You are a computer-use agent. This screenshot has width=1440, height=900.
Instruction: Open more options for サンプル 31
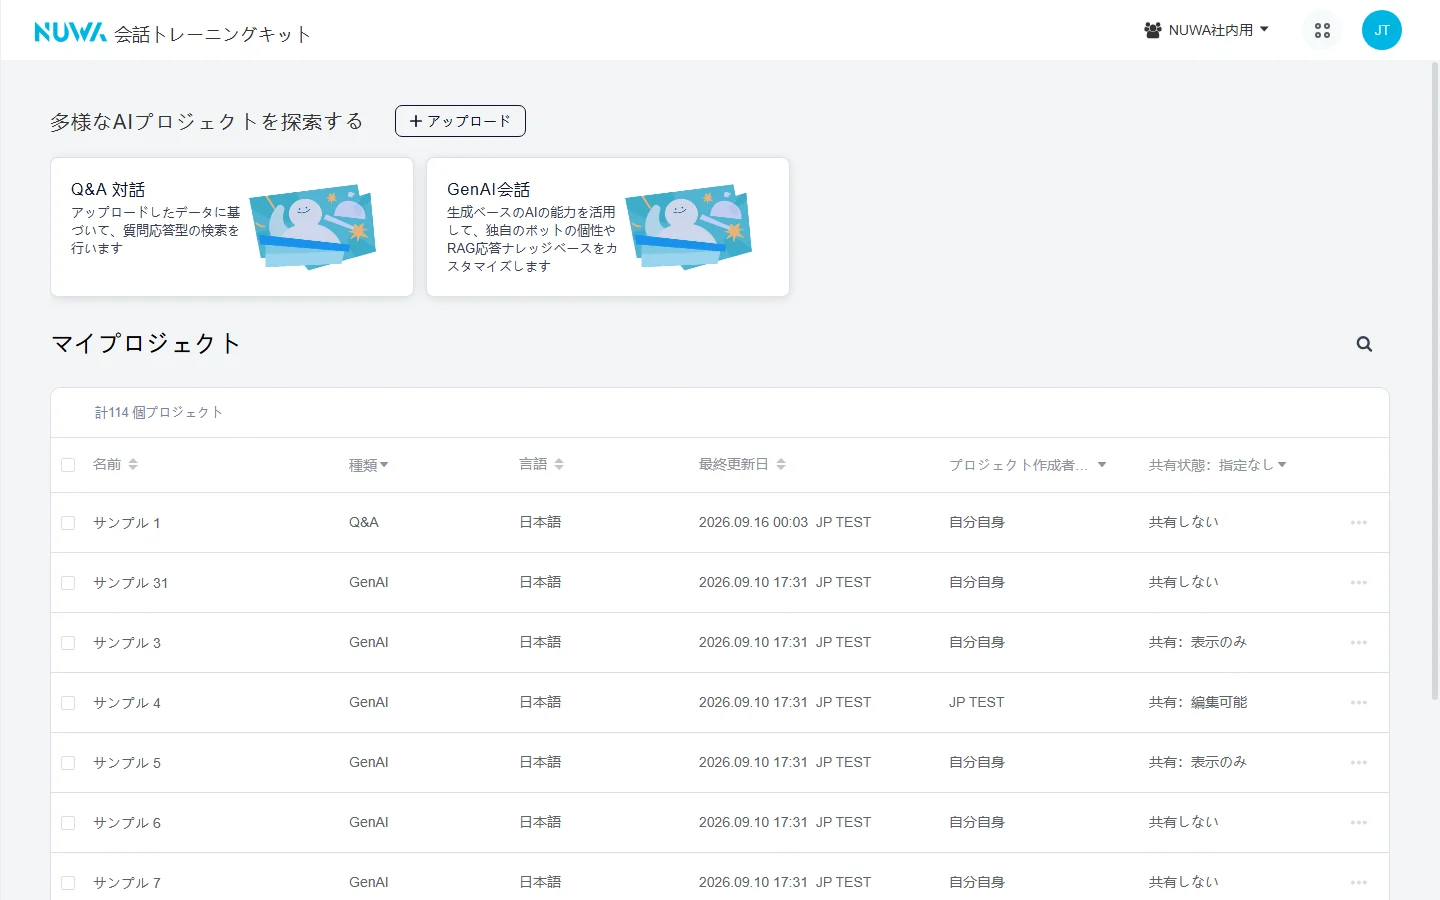(1358, 583)
